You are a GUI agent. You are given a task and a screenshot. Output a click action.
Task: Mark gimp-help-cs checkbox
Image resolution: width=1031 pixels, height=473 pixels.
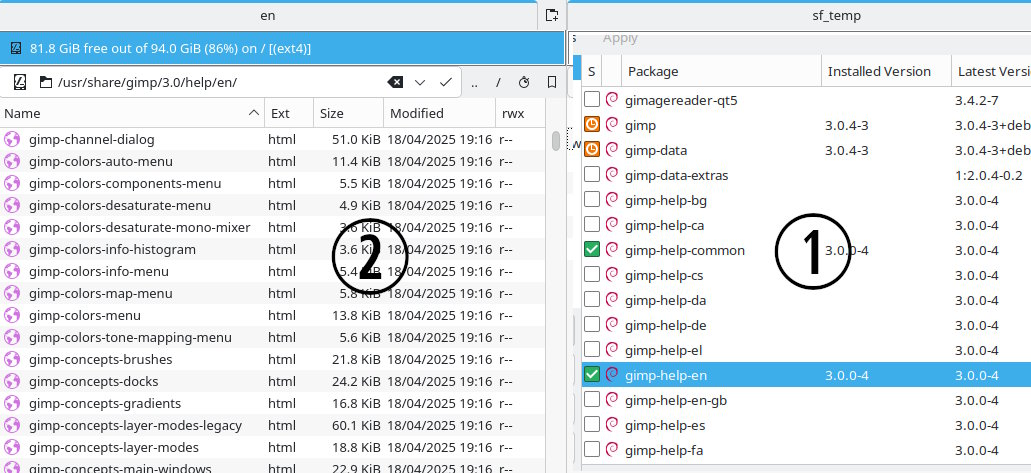tap(592, 275)
